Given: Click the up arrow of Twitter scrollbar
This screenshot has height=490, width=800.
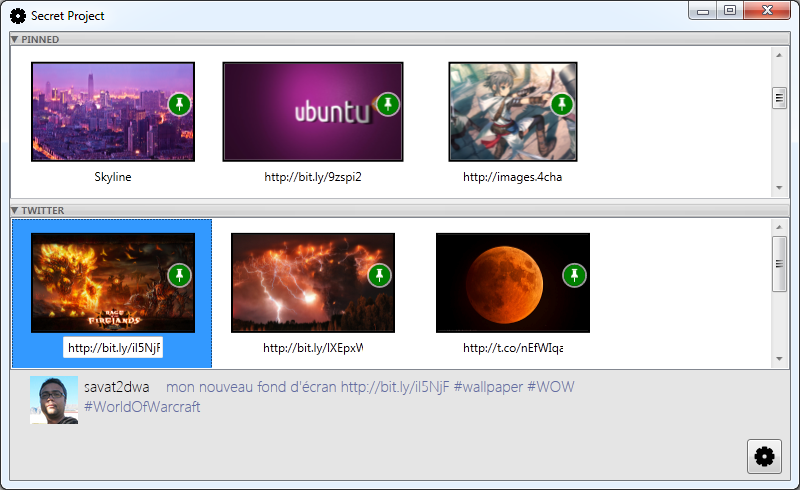Looking at the screenshot, I should [779, 227].
